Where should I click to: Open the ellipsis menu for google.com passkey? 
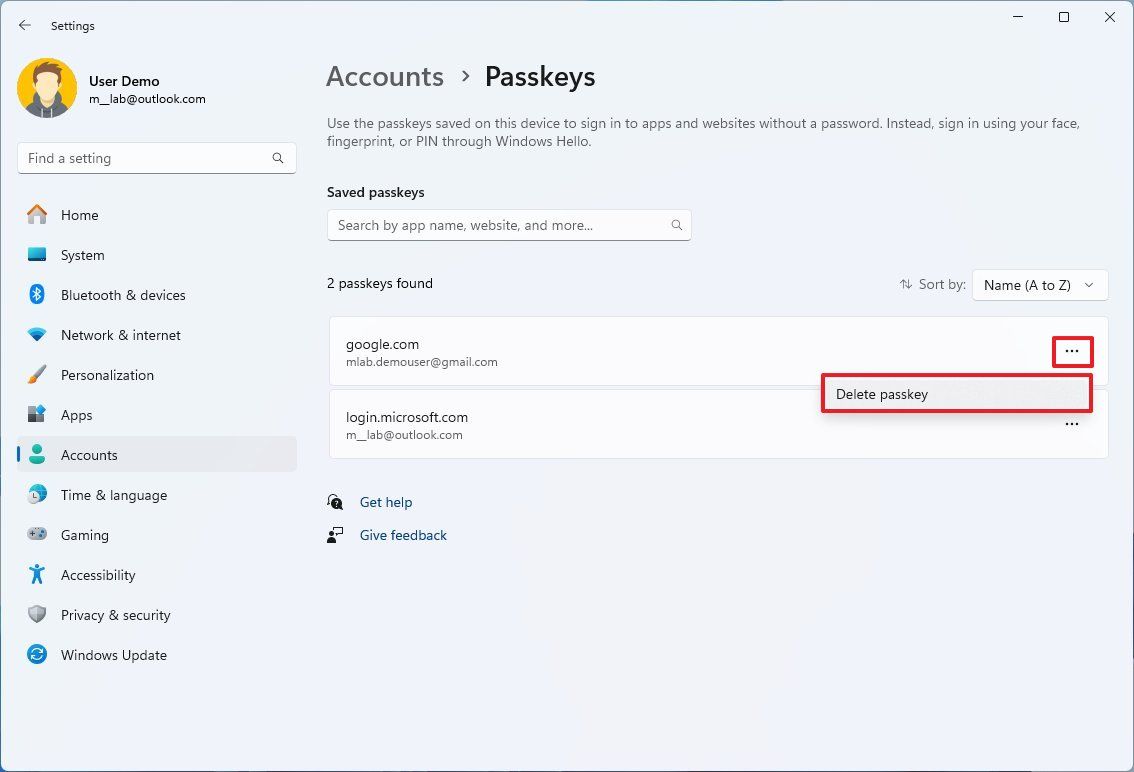[x=1072, y=351]
